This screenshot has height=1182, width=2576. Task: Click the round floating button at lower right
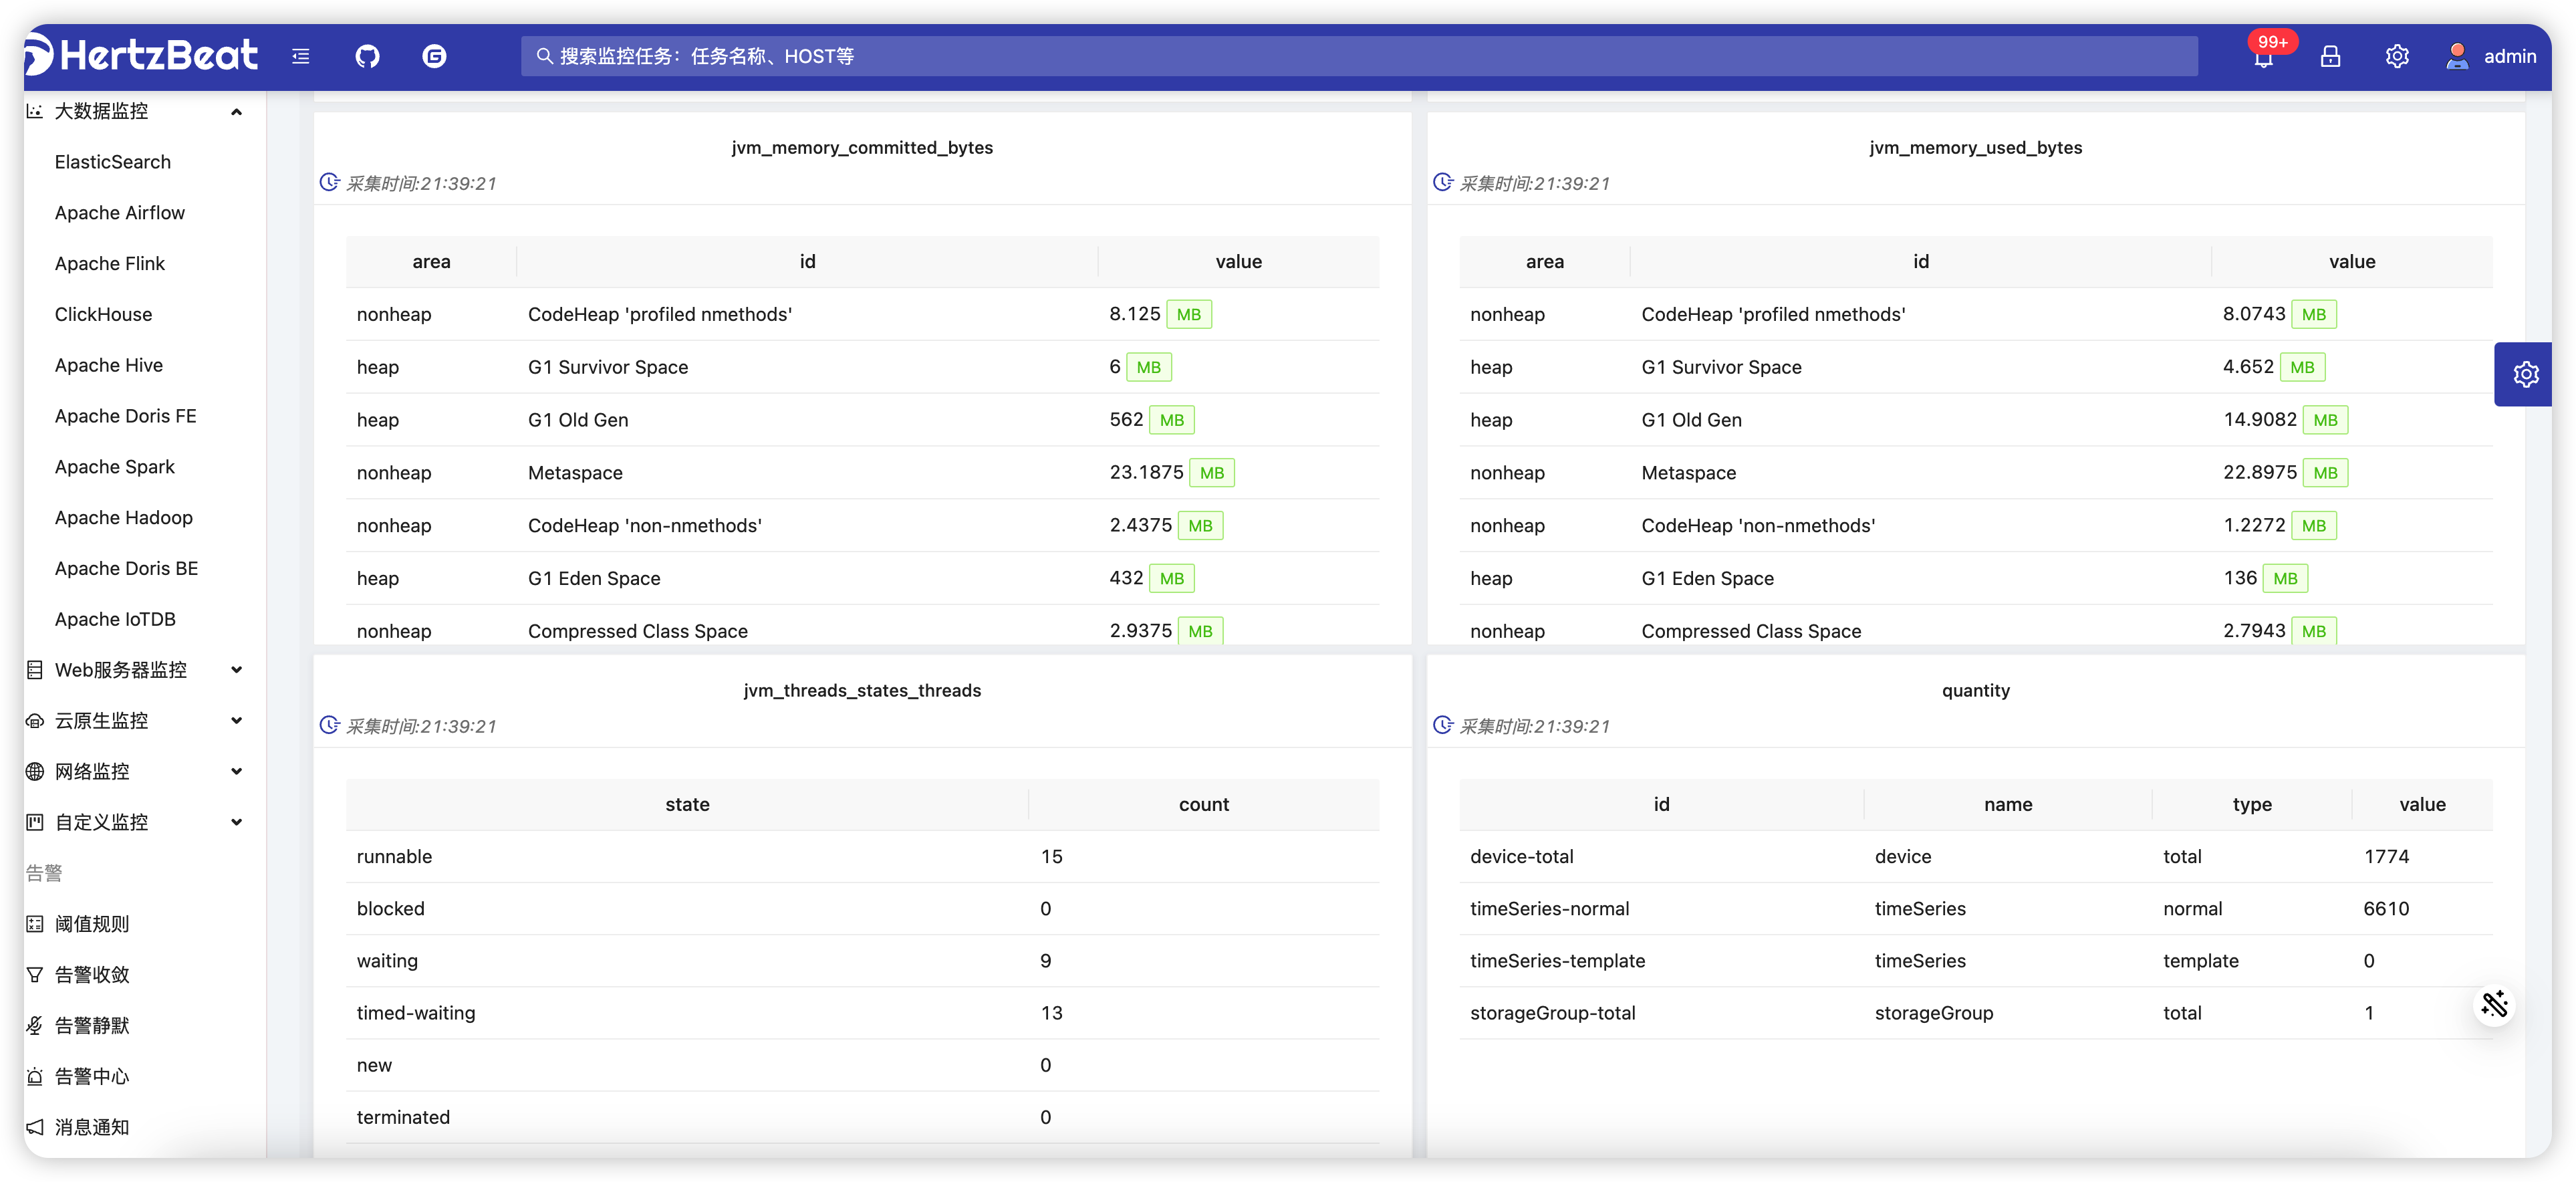coord(2494,1004)
